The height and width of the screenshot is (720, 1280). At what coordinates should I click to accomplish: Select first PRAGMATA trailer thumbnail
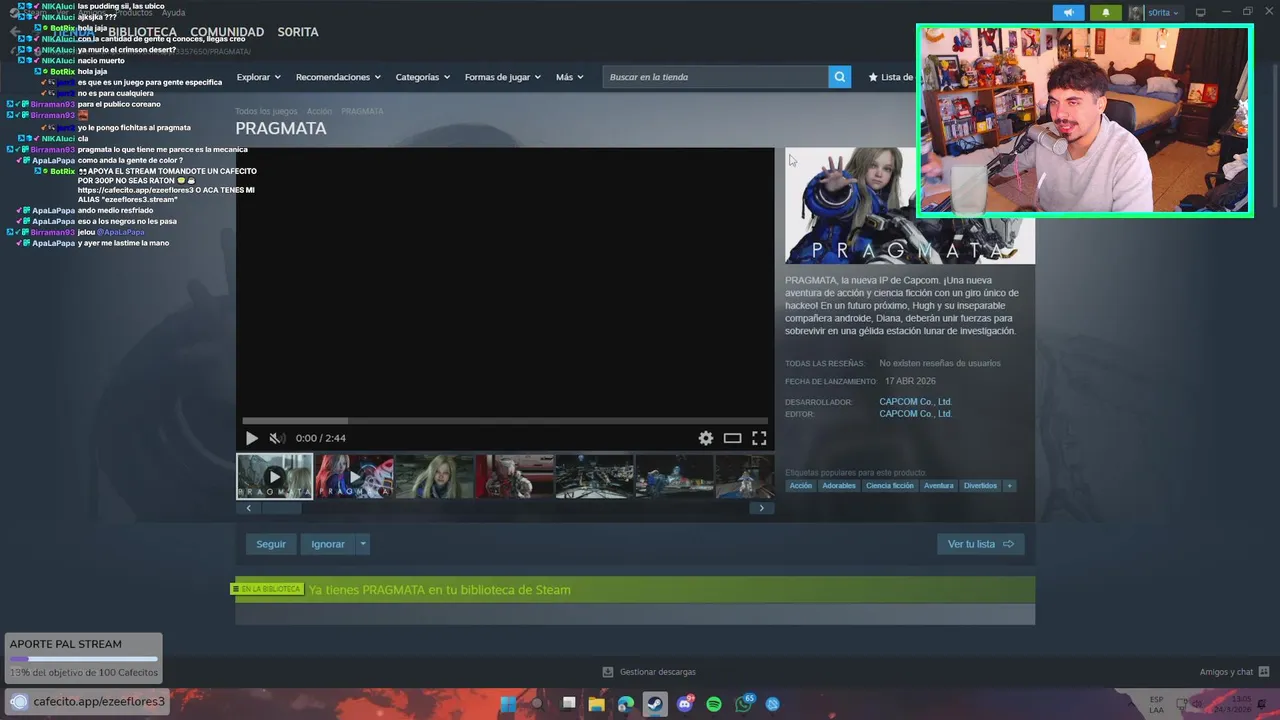[274, 476]
